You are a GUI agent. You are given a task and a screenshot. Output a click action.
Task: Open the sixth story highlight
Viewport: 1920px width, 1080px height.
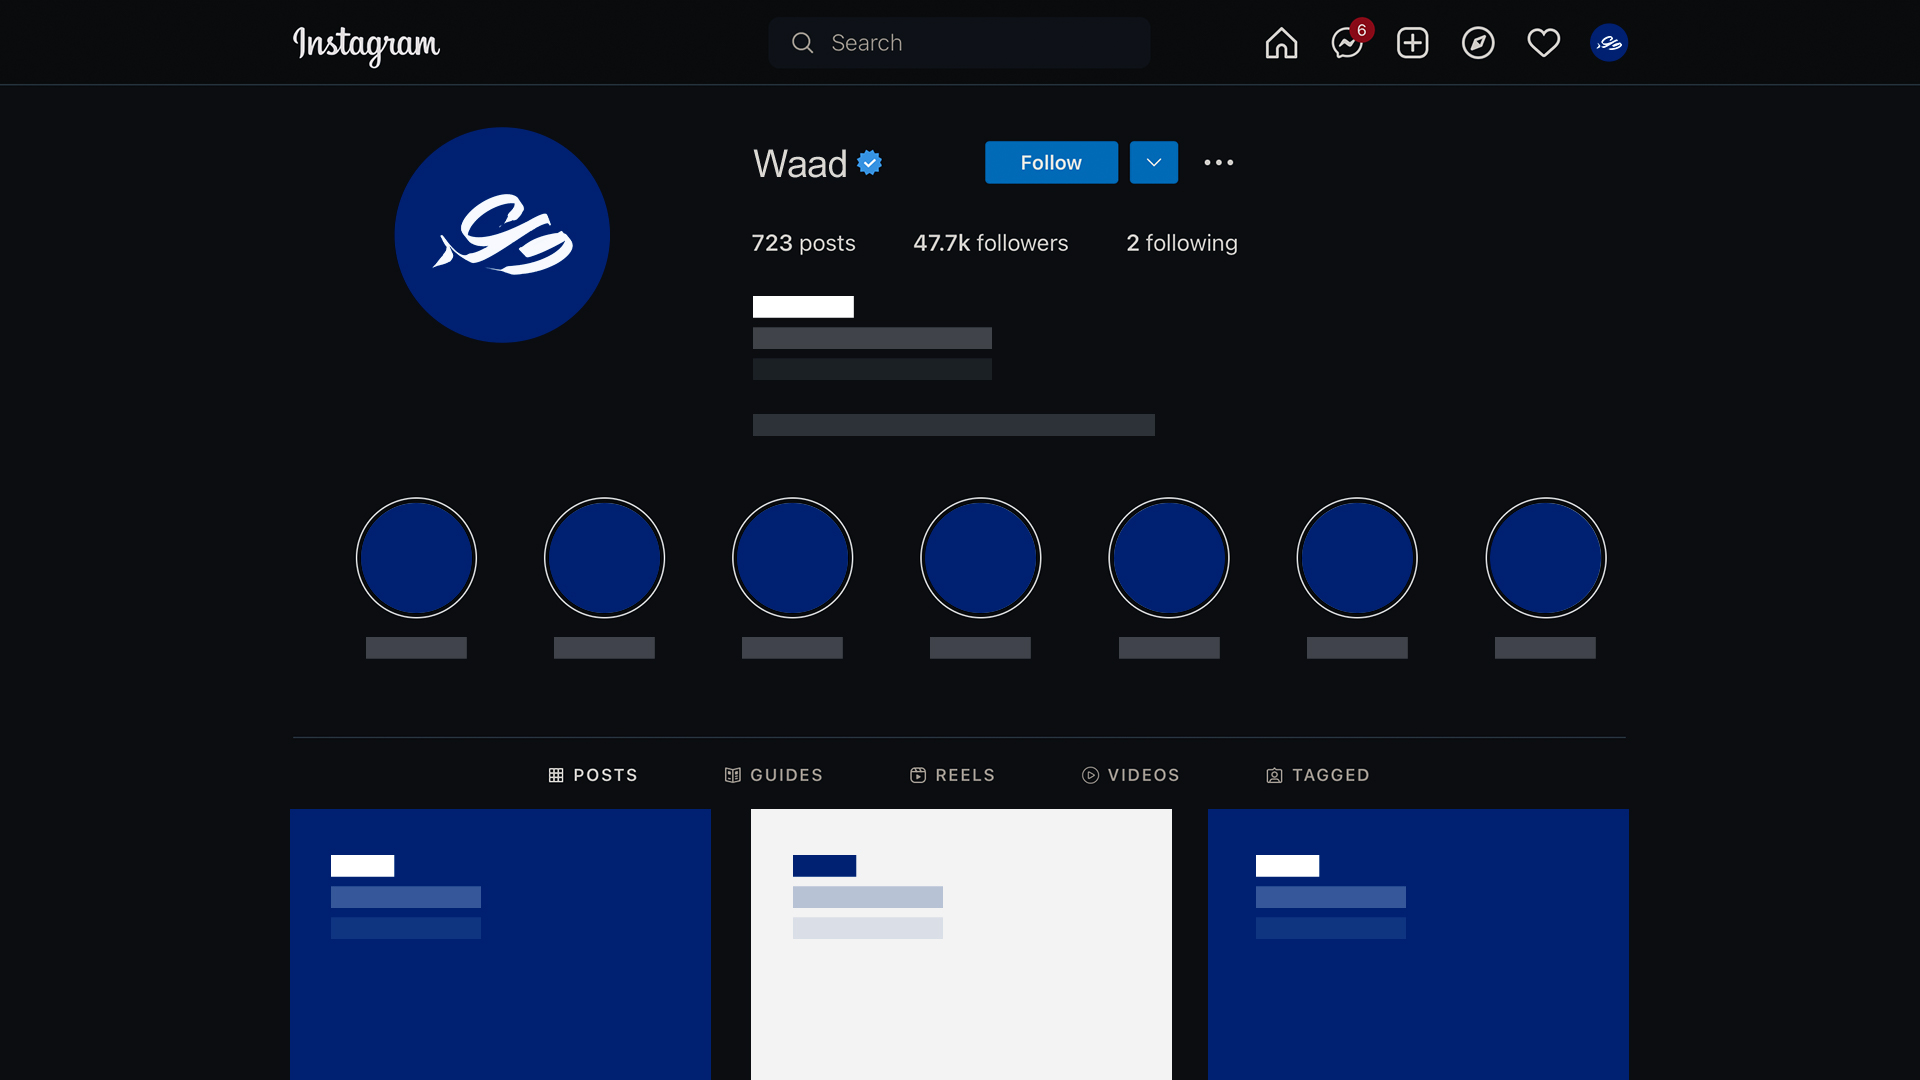coord(1357,558)
